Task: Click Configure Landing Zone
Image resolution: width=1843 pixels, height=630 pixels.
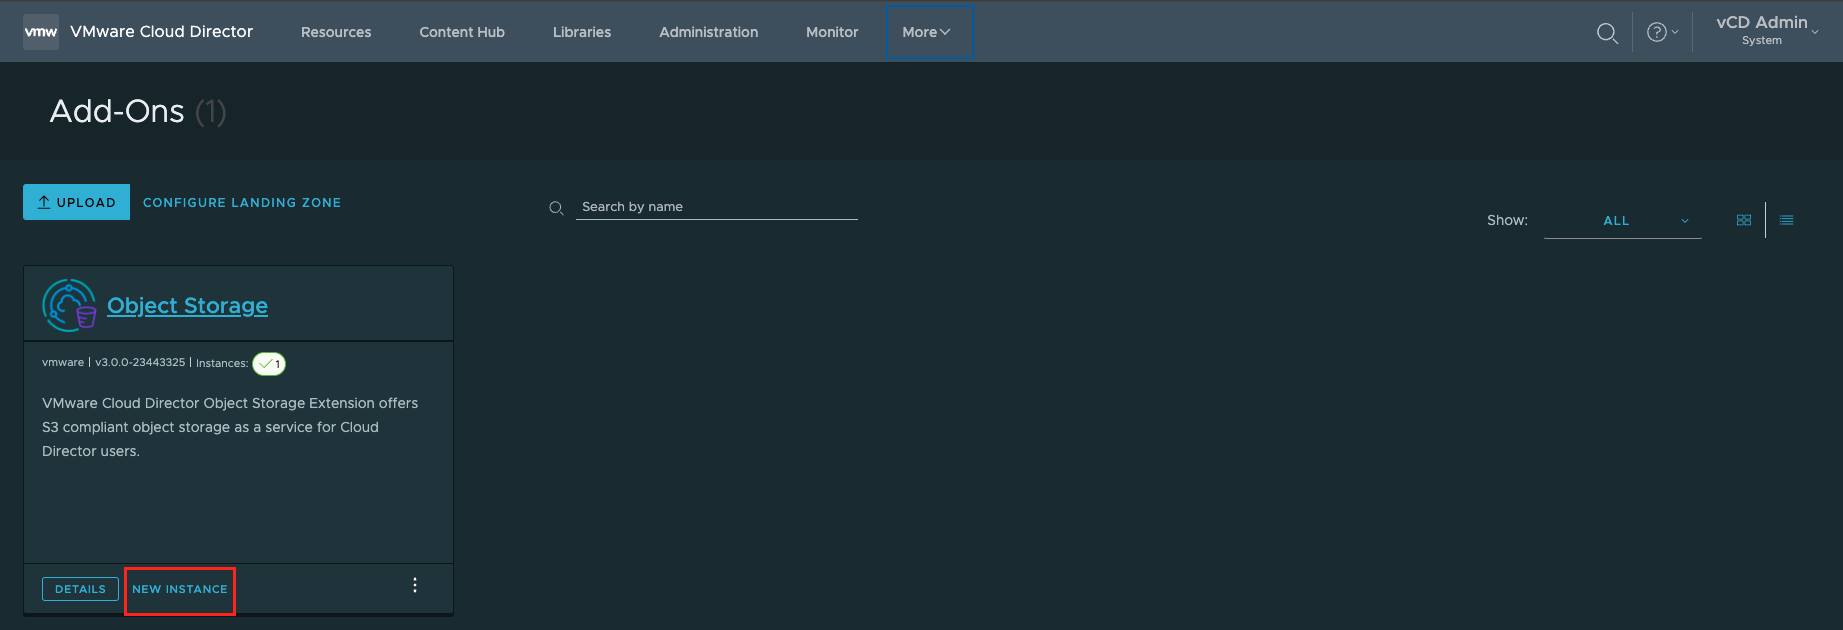Action: click(x=242, y=202)
